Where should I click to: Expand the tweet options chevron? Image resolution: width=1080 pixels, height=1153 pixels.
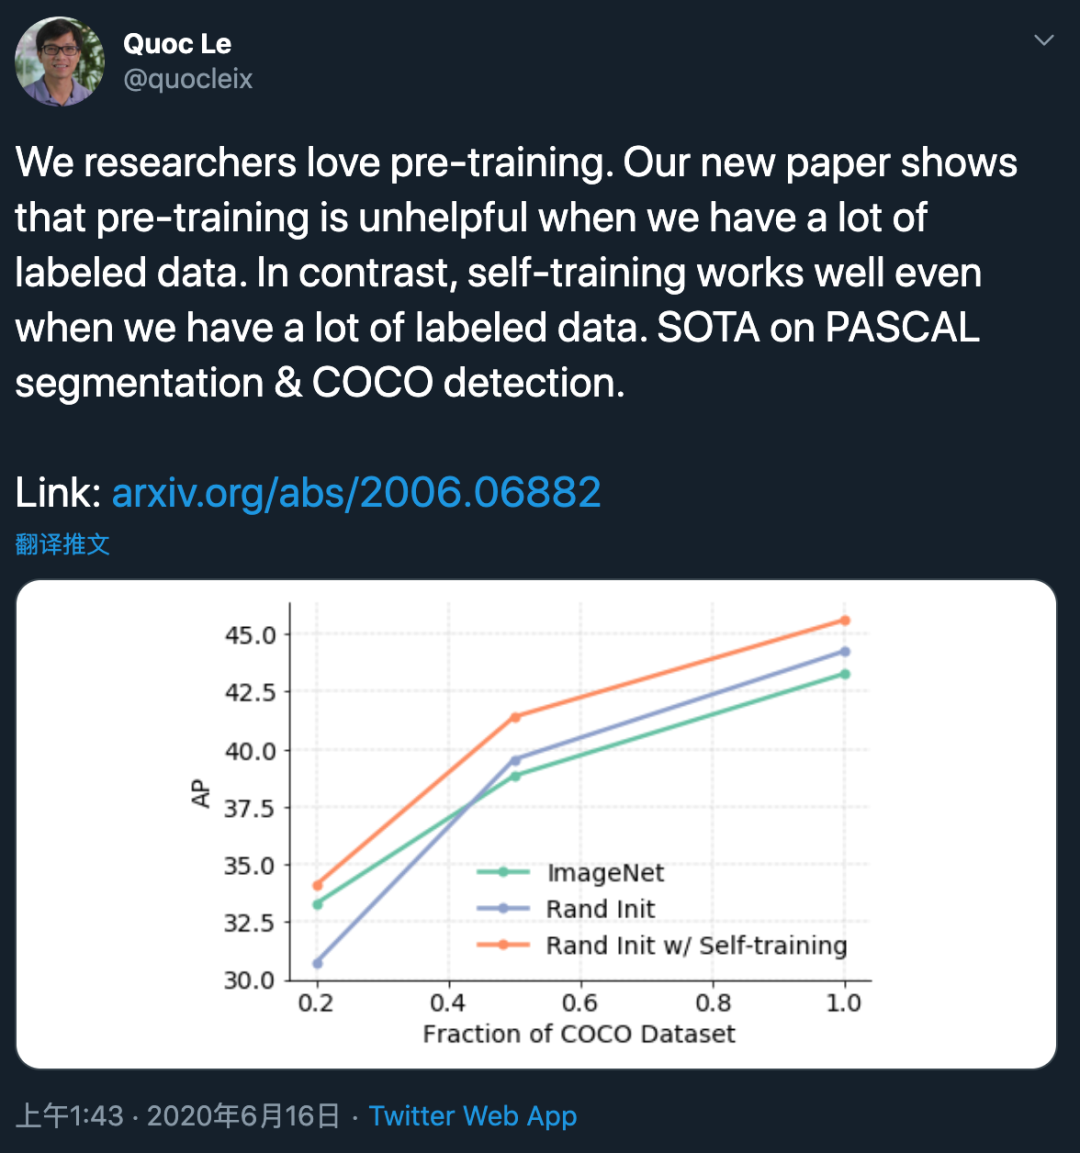coord(1043,40)
